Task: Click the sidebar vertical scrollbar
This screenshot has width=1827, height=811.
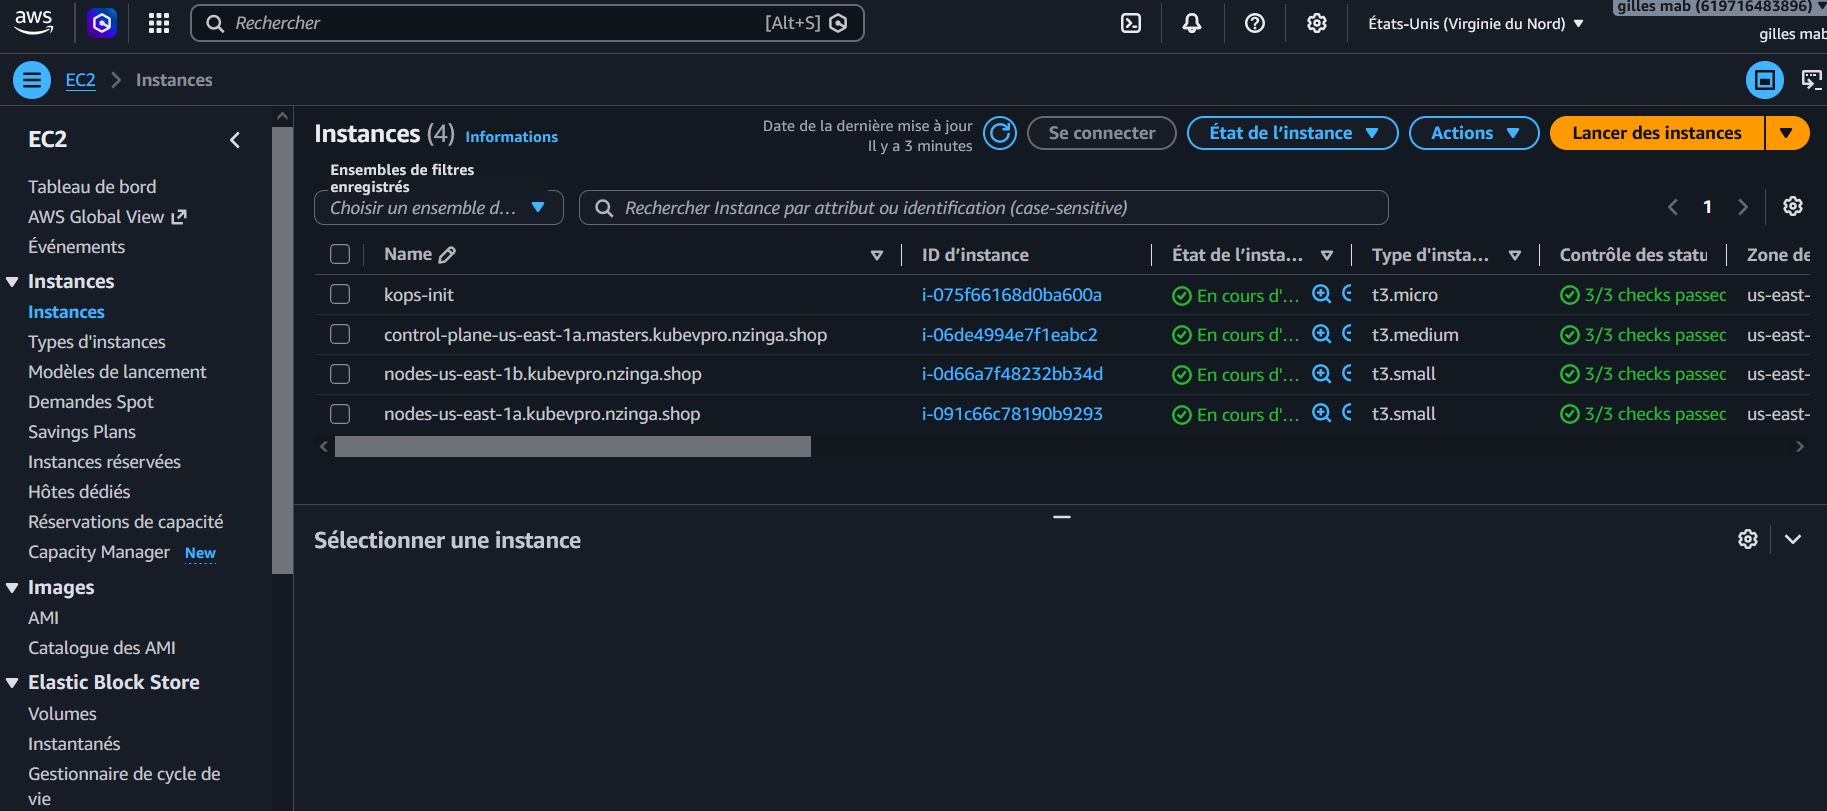Action: tap(282, 350)
